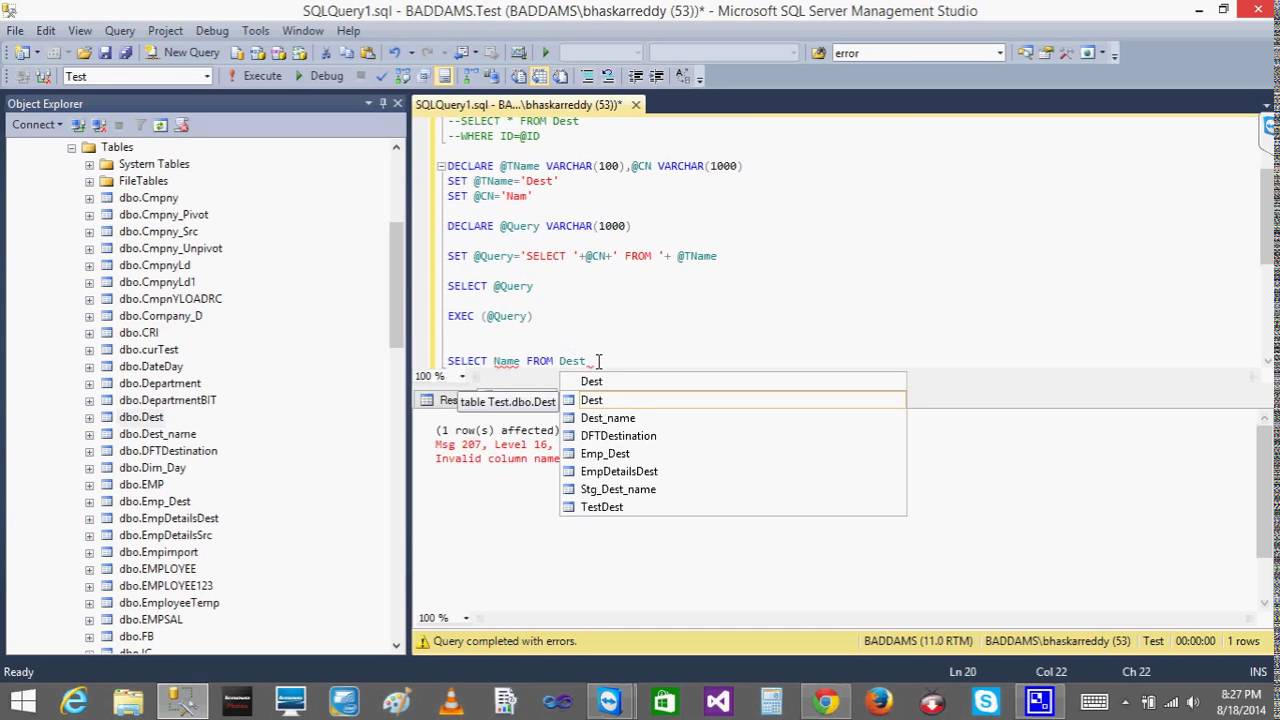The height and width of the screenshot is (720, 1280).
Task: Open the editor 100 % zoom dropdown
Action: (462, 376)
